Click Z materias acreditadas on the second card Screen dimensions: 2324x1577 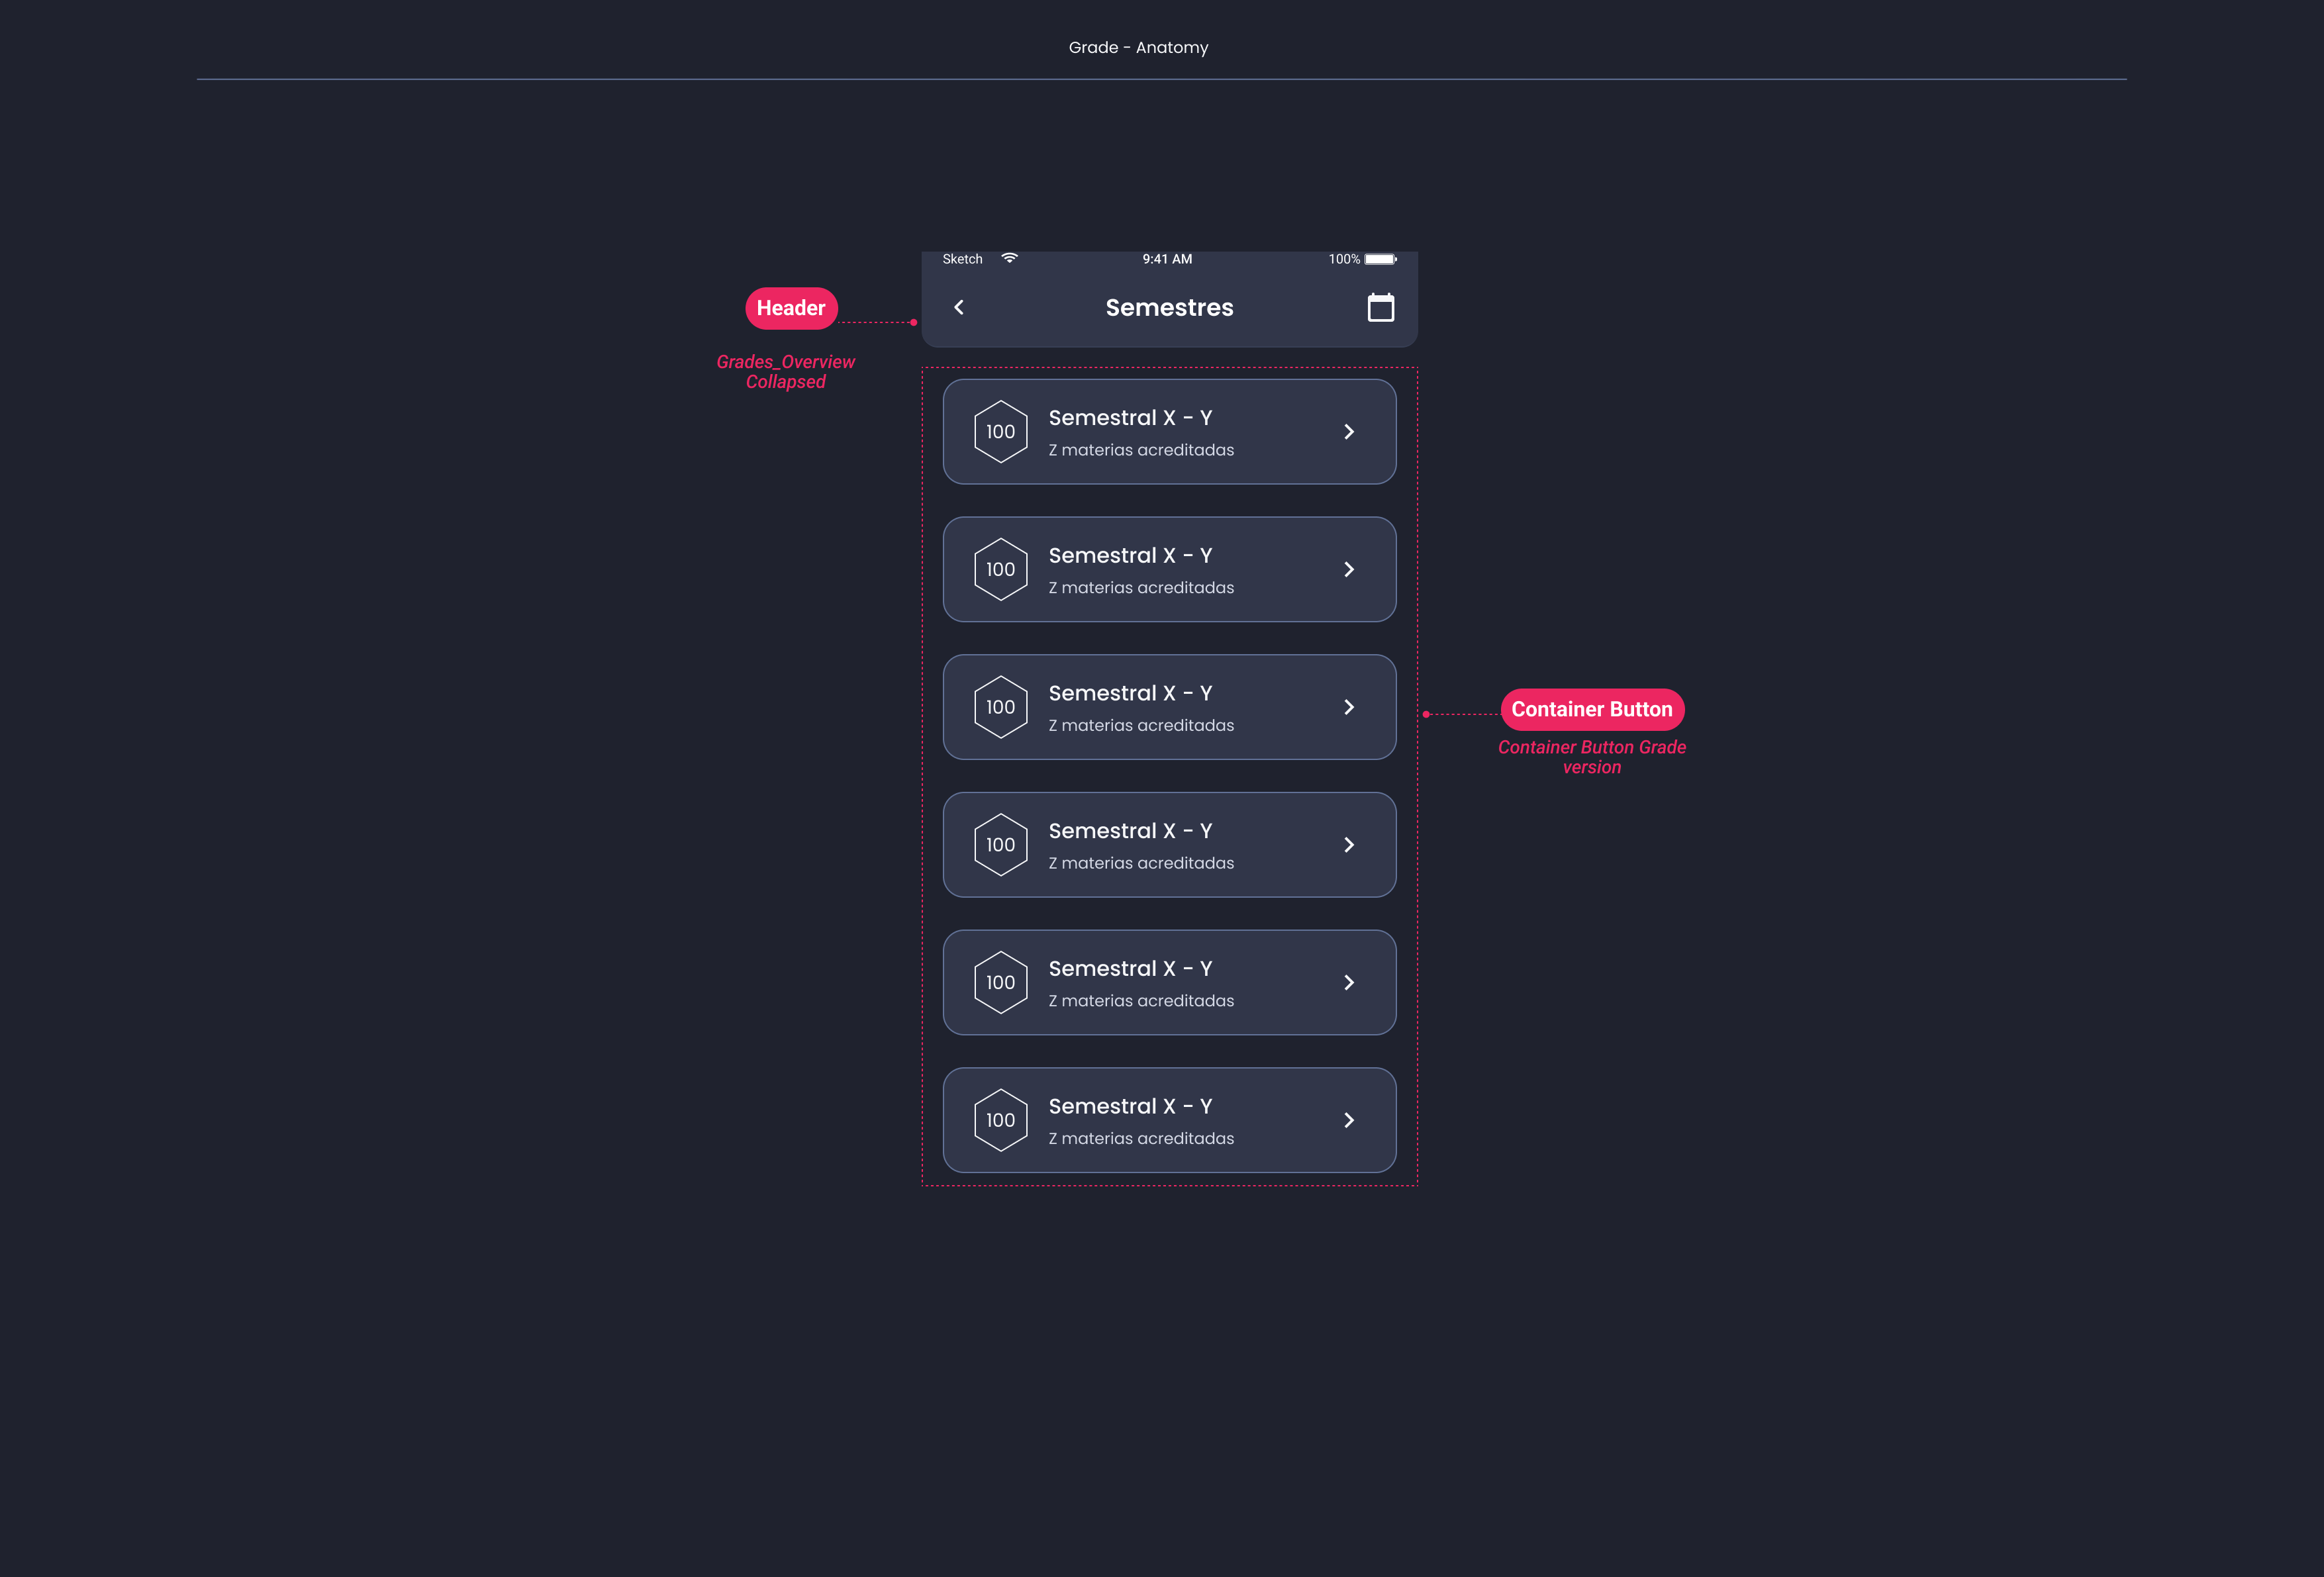[1141, 588]
